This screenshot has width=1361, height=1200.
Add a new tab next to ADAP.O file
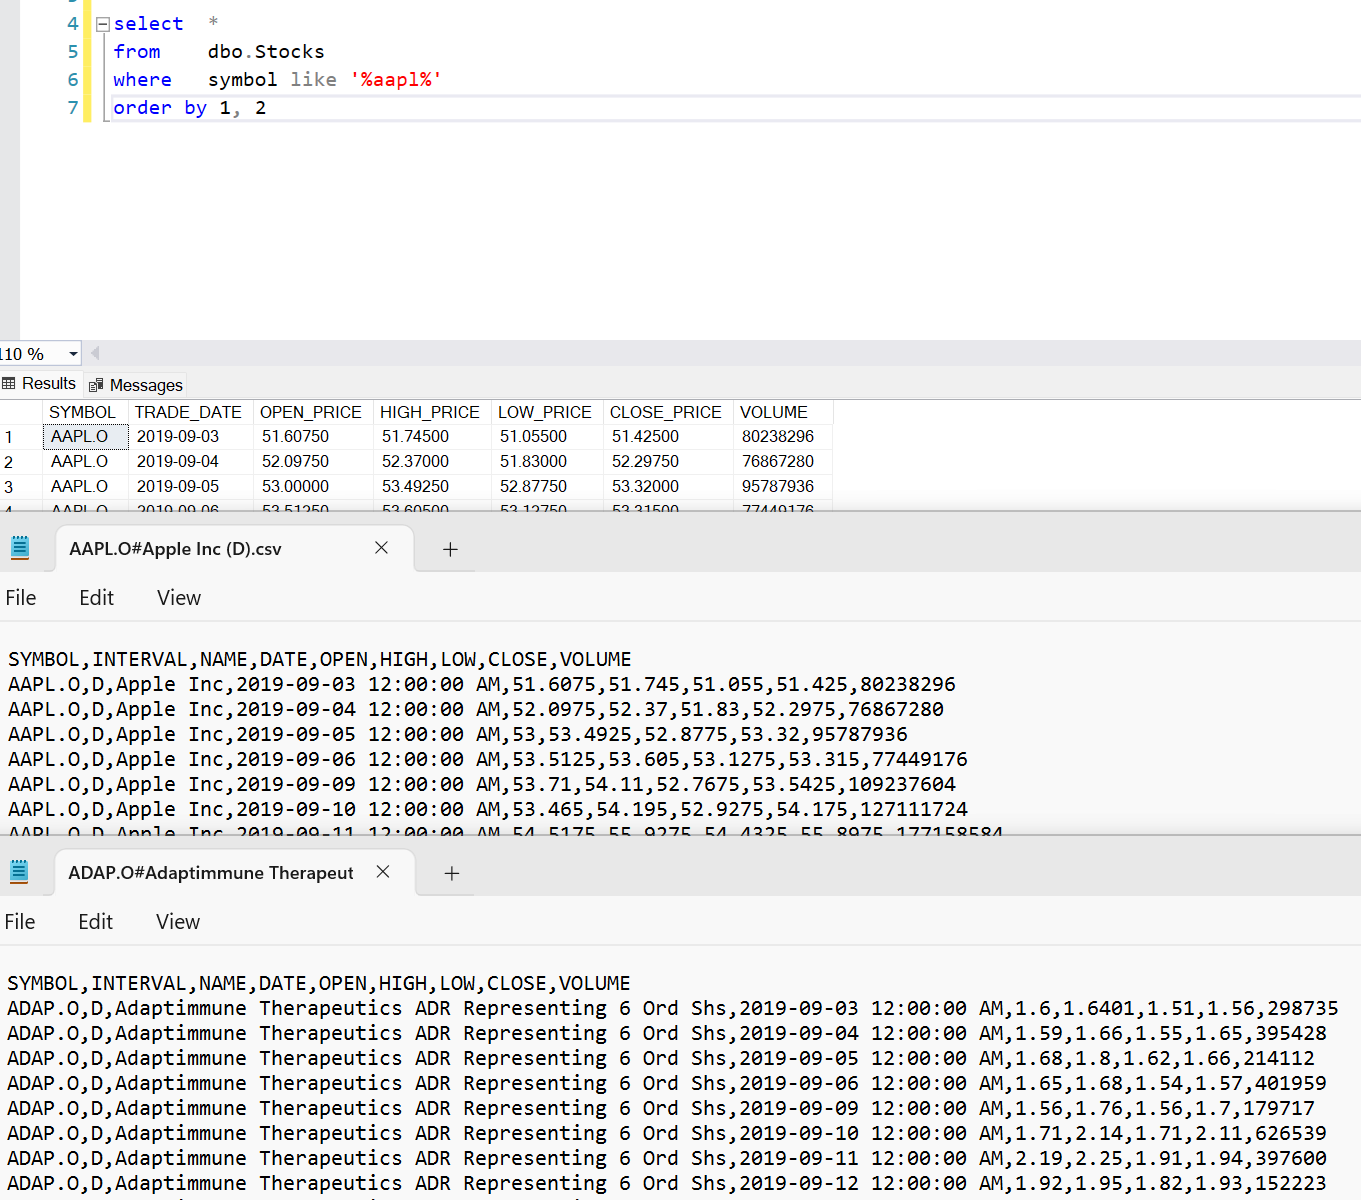click(452, 873)
